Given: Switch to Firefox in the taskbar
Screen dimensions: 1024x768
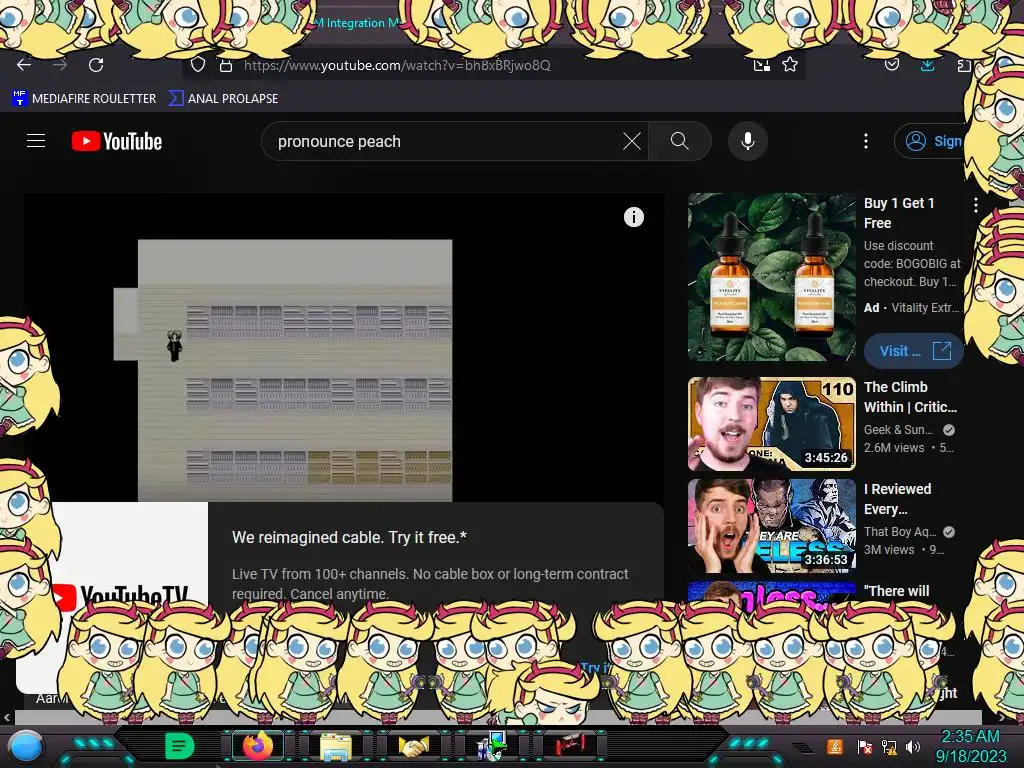Looking at the screenshot, I should coord(258,746).
